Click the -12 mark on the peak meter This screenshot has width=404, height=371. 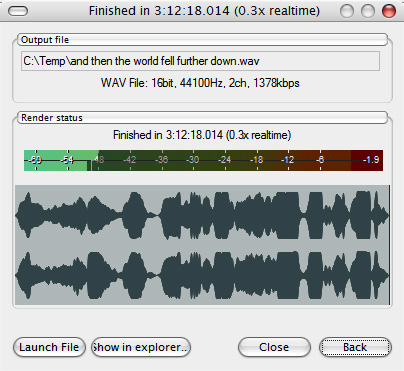(x=287, y=160)
